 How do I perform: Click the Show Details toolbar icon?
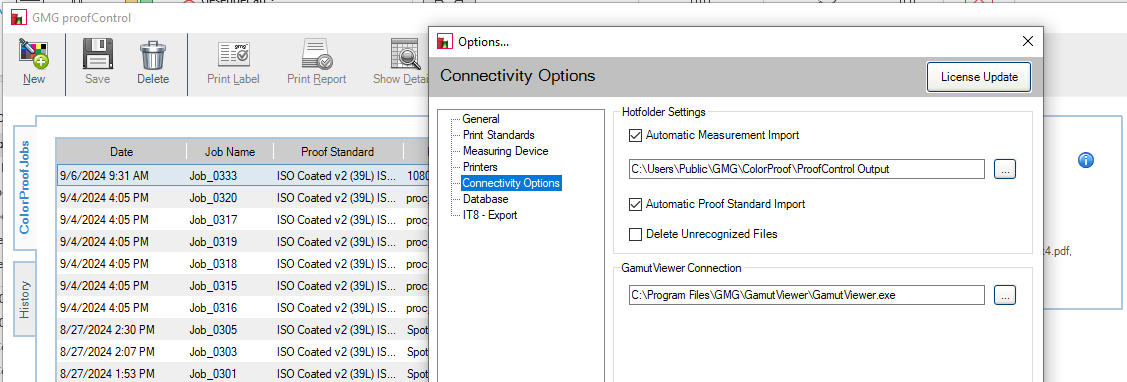[405, 55]
